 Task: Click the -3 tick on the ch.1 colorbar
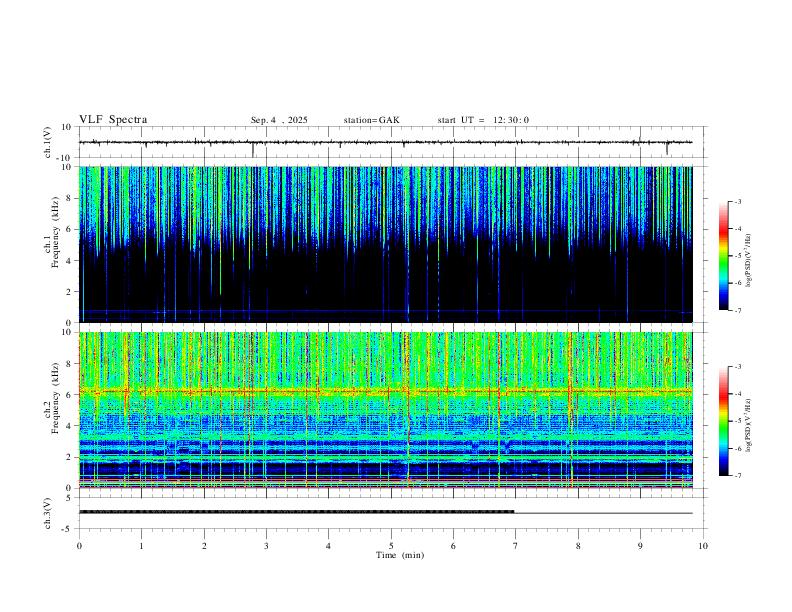click(738, 201)
